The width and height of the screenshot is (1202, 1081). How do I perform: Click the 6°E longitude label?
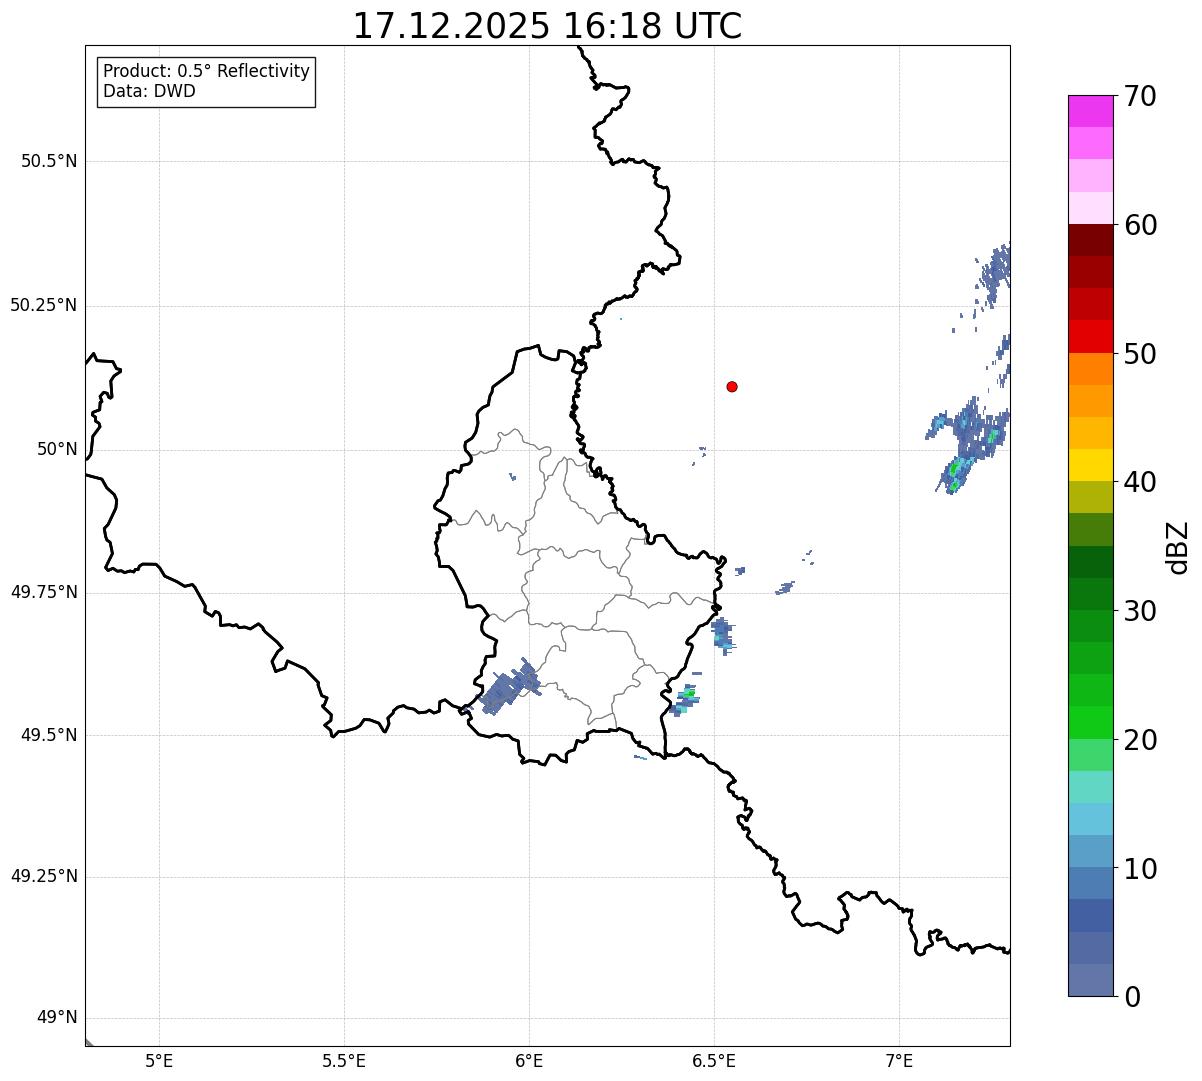(x=529, y=1062)
